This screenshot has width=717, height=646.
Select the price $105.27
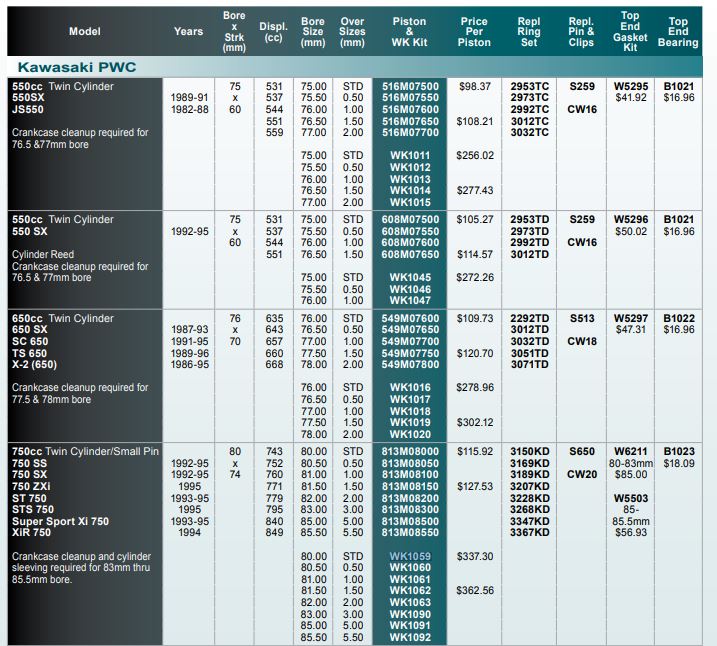(475, 219)
